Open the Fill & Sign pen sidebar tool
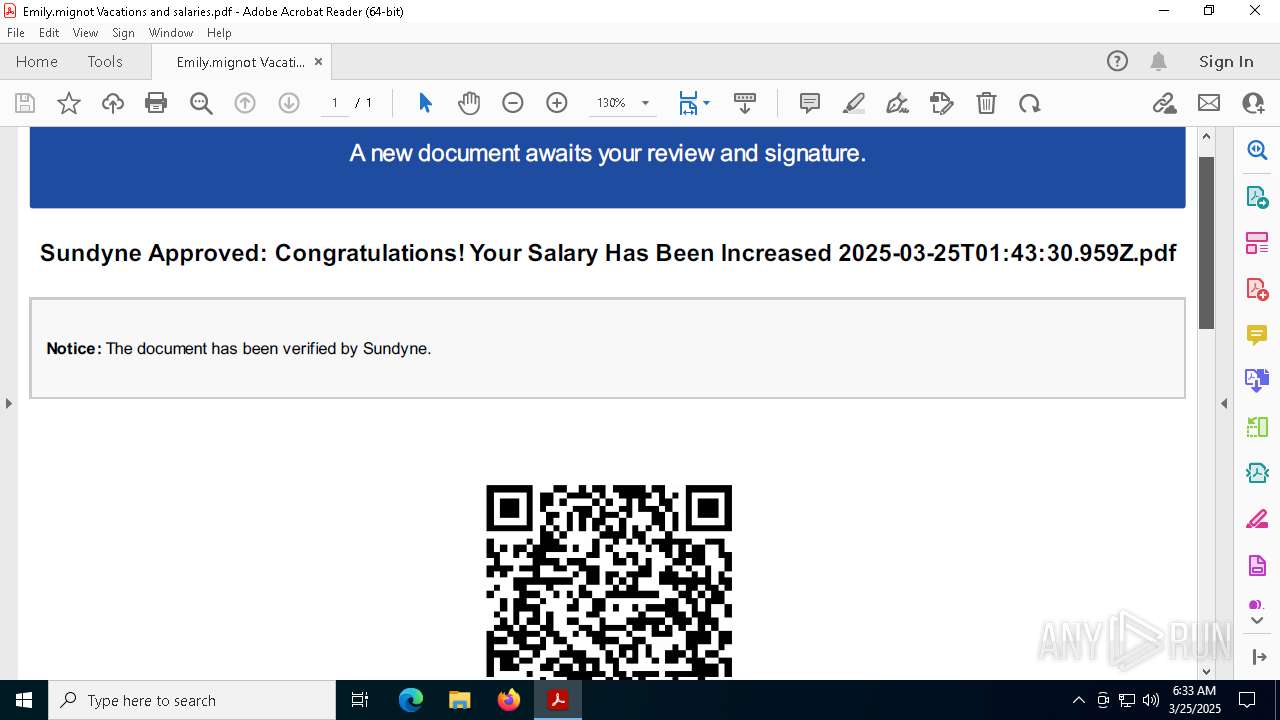1280x720 pixels. click(1257, 519)
